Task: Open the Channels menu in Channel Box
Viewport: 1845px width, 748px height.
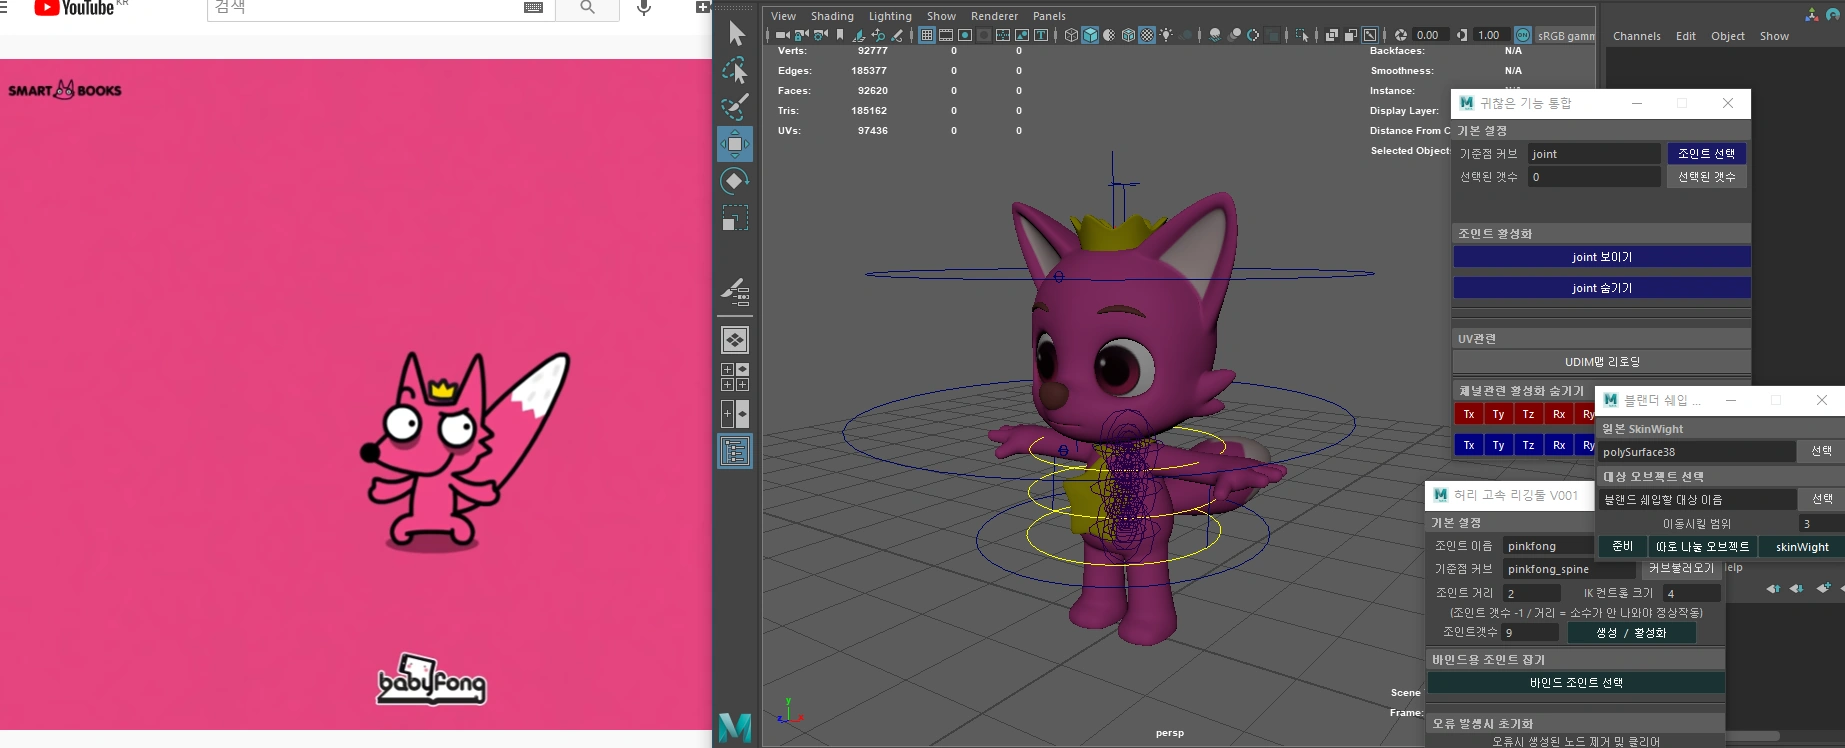Action: [1636, 36]
